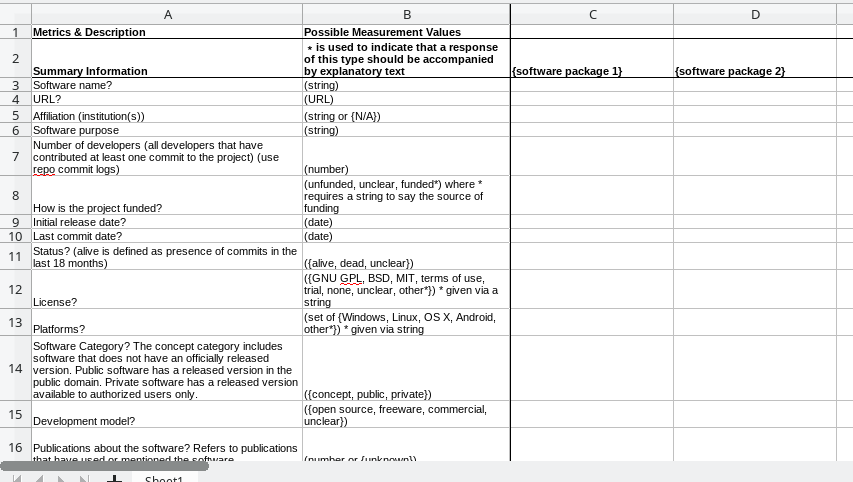Click the 'Affiliation (institution(s))' cell
The height and width of the screenshot is (482, 853).
167,115
